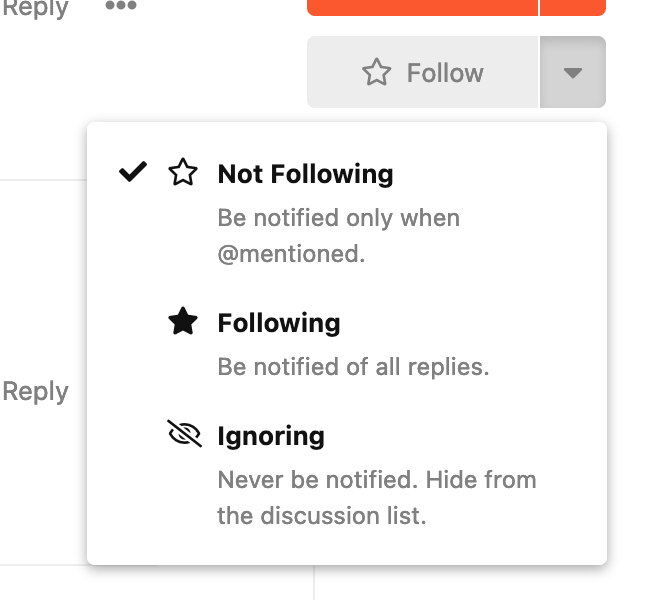Click the '@mentioned.' line of text
Image resolution: width=668 pixels, height=610 pixels.
[291, 254]
